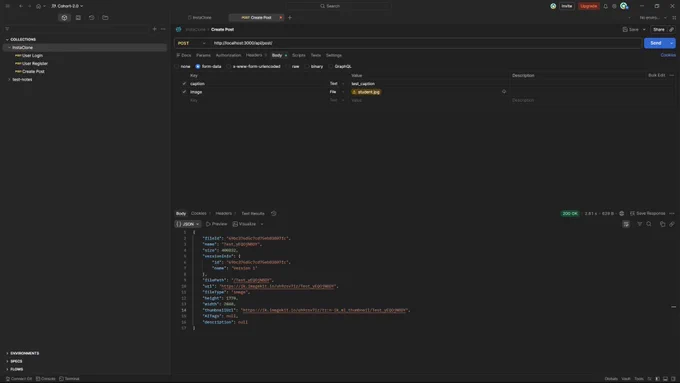Screen dimensions: 680x383
Task: Open the Save dropdown arrow
Action: click(x=644, y=29)
